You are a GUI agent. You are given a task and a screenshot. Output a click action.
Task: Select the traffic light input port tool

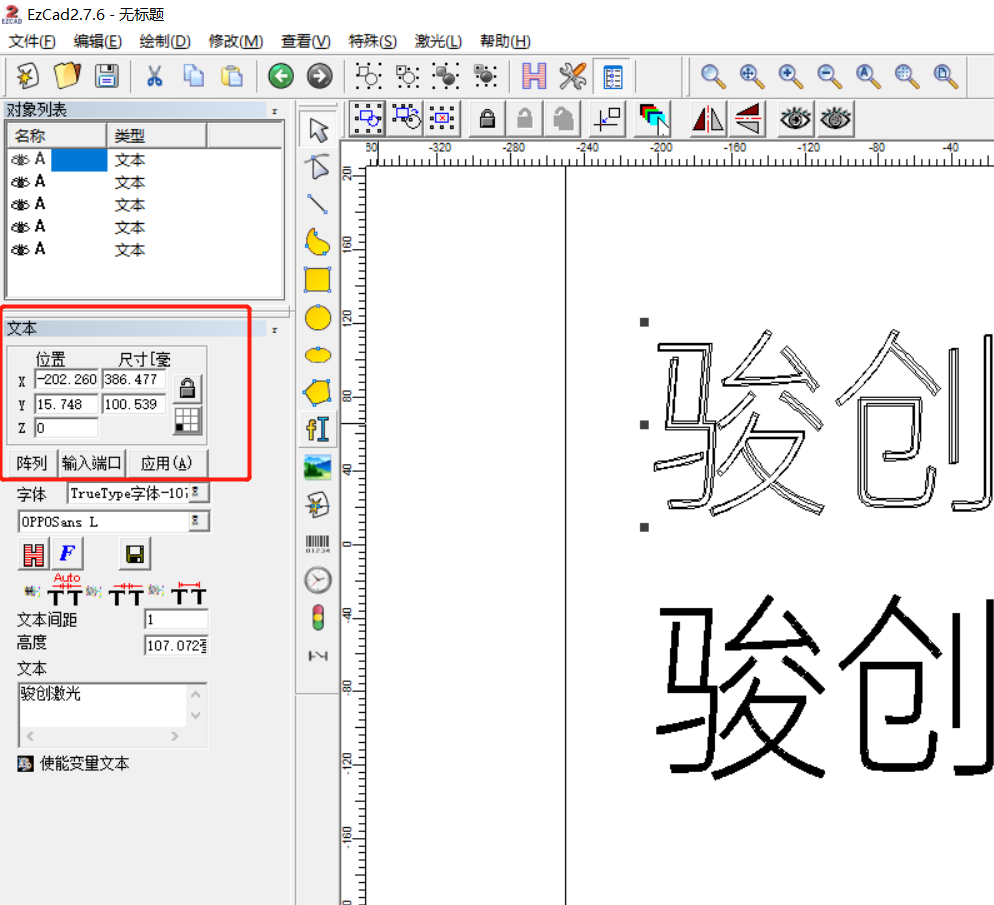(x=318, y=618)
